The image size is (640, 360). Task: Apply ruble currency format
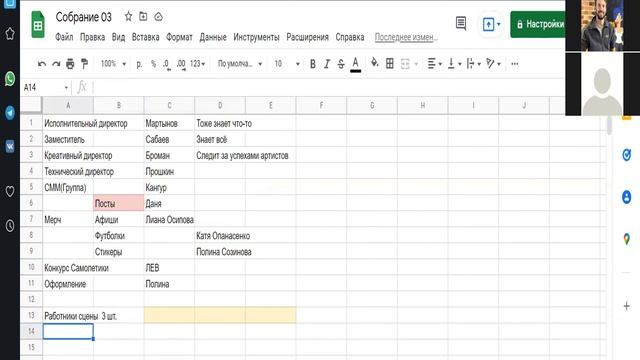(x=139, y=64)
